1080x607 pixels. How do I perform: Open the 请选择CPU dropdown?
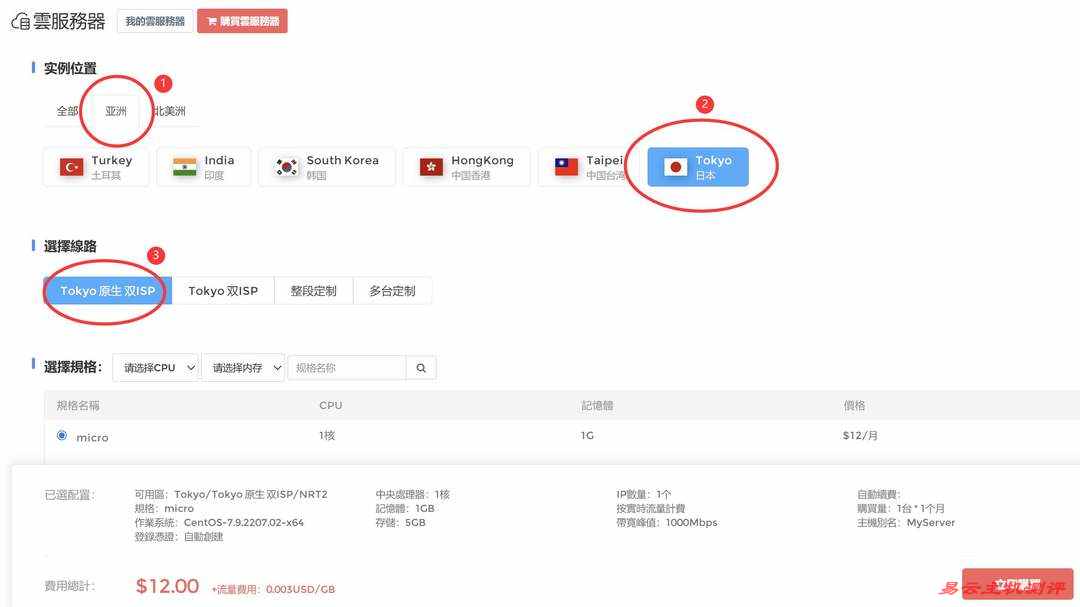(155, 368)
